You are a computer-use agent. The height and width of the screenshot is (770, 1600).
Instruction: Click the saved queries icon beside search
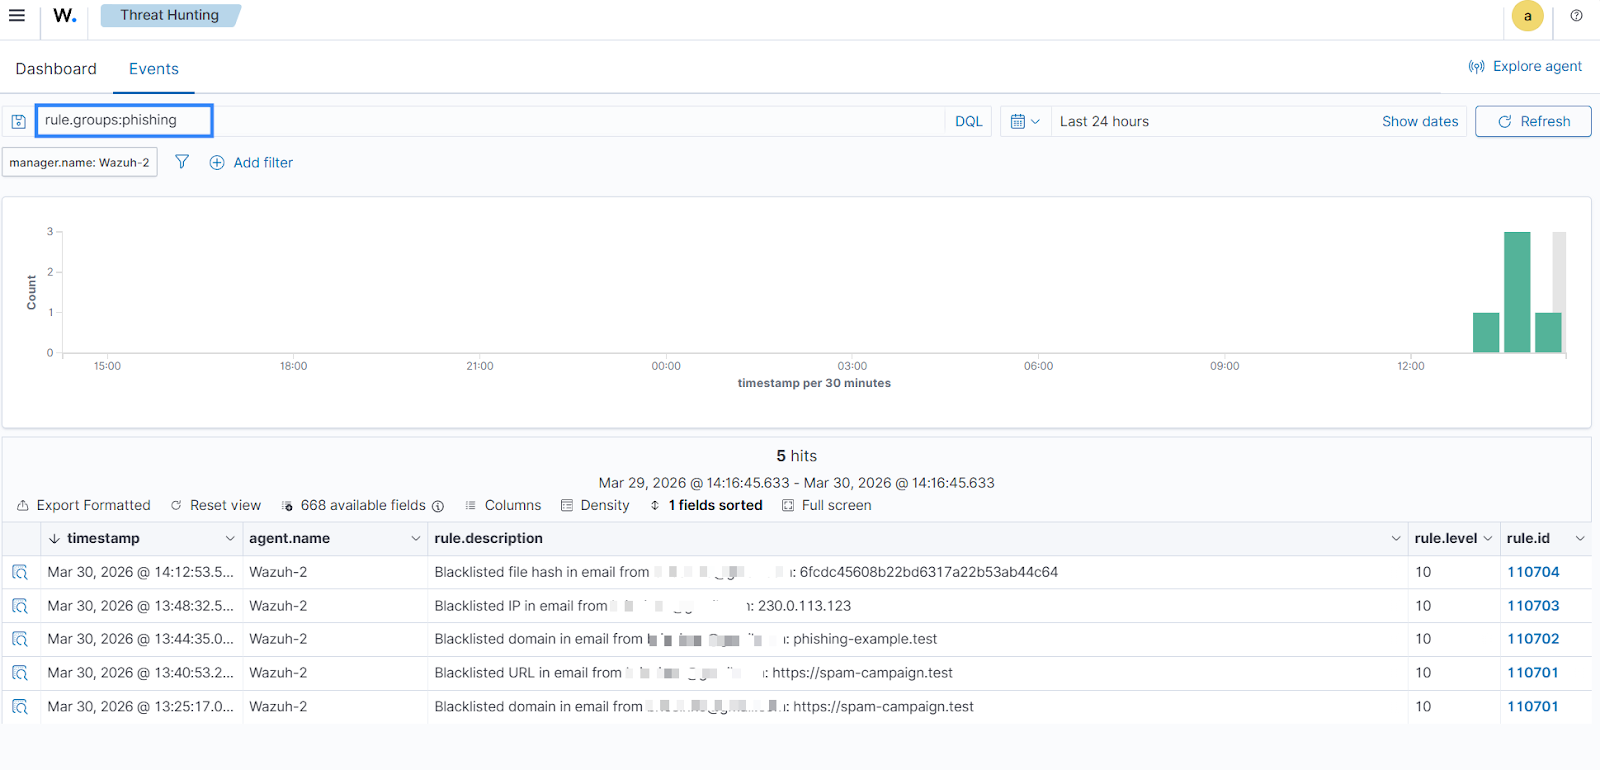tap(18, 121)
